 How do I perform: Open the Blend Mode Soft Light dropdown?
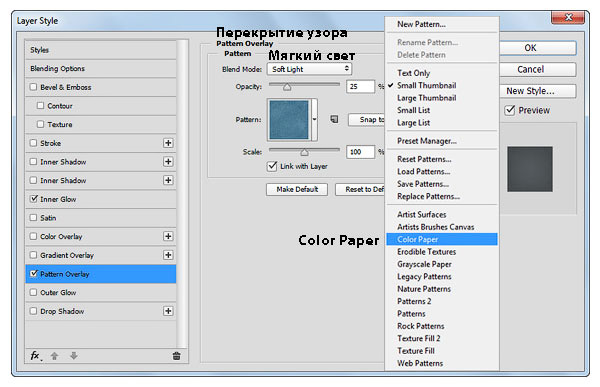pyautogui.click(x=309, y=69)
